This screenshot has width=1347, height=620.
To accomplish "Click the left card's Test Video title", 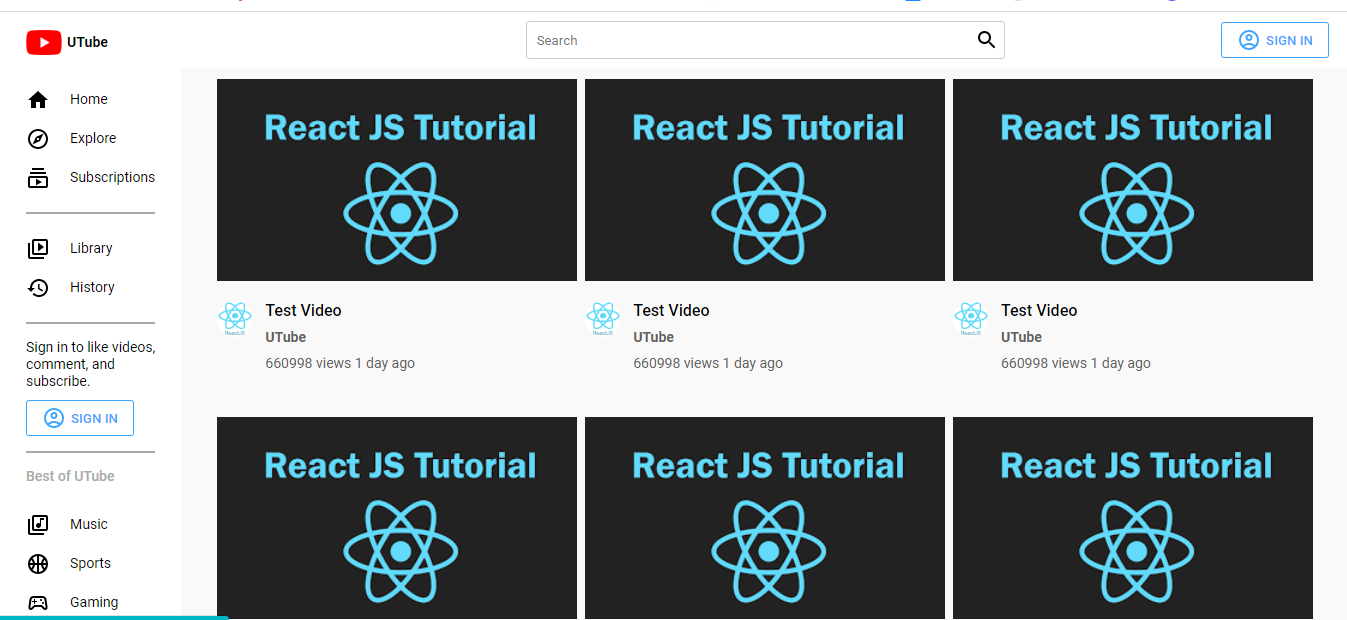I will 303,311.
